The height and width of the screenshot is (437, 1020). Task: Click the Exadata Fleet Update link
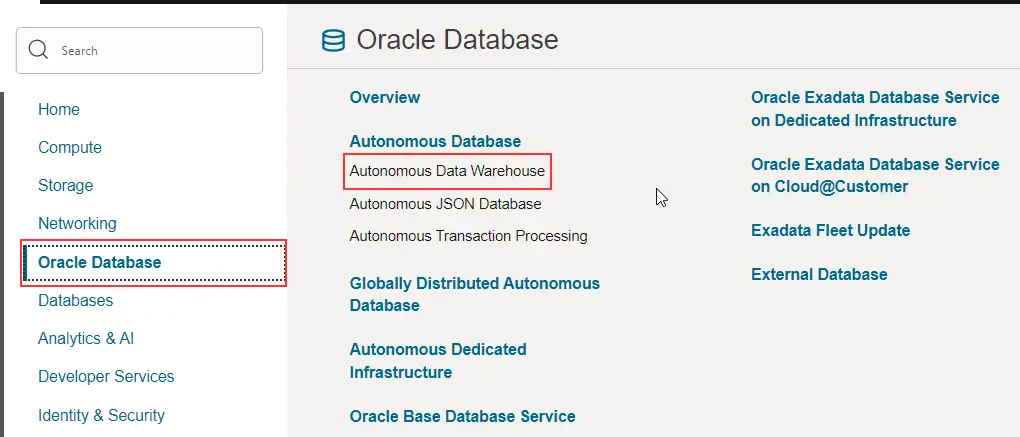tap(830, 230)
